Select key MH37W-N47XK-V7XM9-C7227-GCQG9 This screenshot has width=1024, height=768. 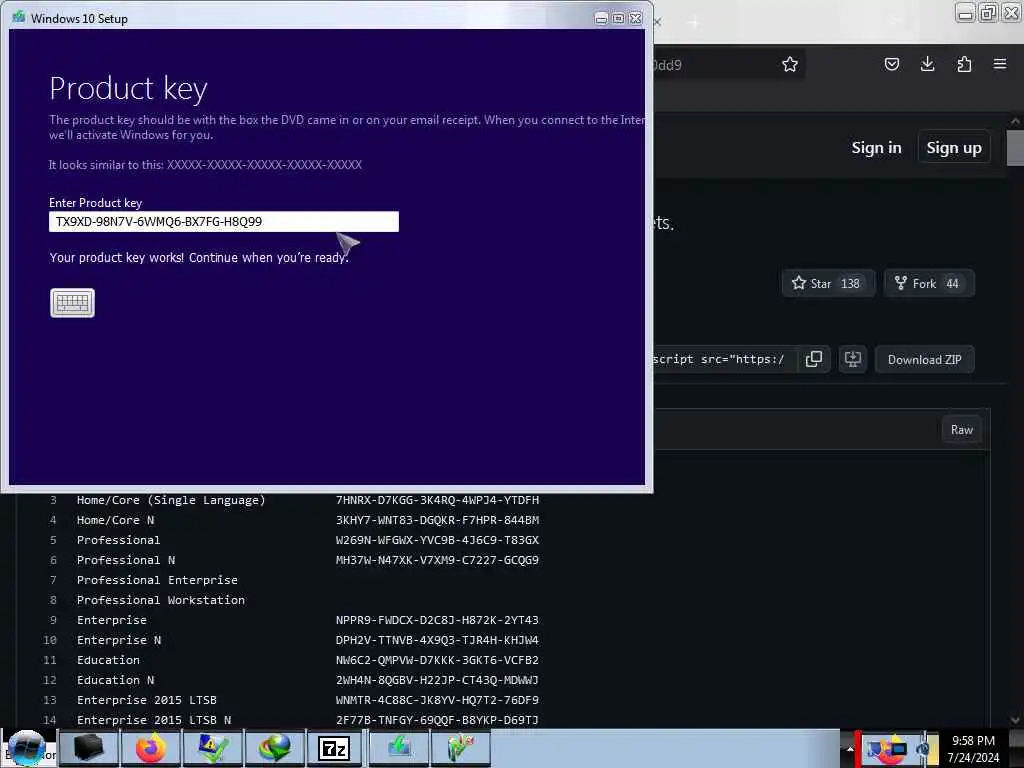tap(438, 560)
